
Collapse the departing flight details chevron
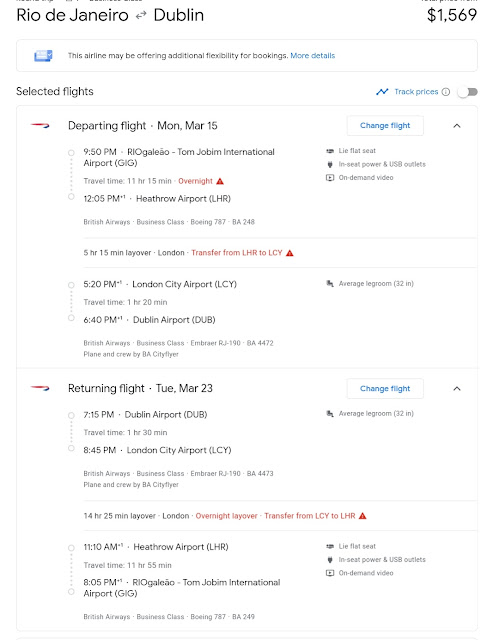457,126
